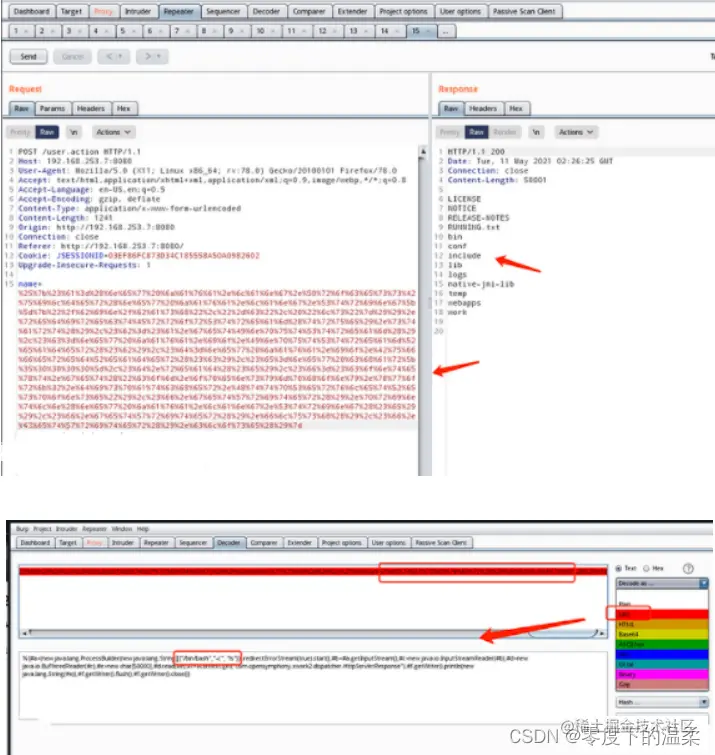This screenshot has width=715, height=755.
Task: Select Repeater request tab 7
Action: tap(177, 31)
